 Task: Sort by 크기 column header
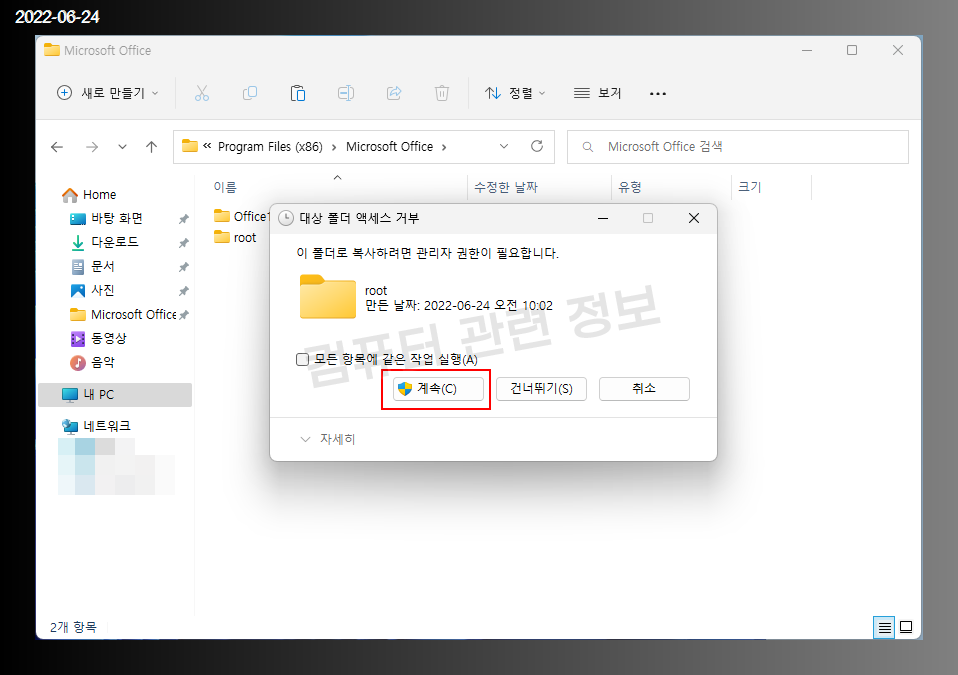[750, 187]
